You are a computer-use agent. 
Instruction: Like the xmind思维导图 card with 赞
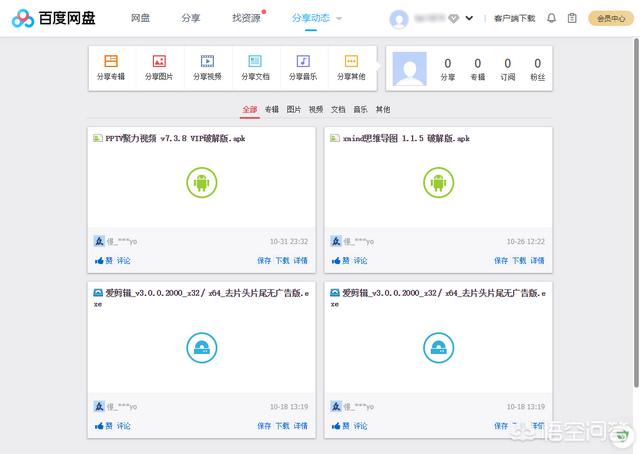pos(340,260)
